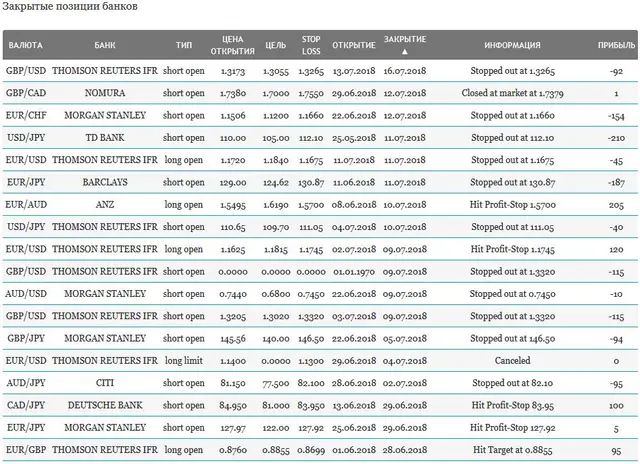The image size is (640, 464).
Task: Click opening date 08.06.2018
Action: tap(354, 205)
